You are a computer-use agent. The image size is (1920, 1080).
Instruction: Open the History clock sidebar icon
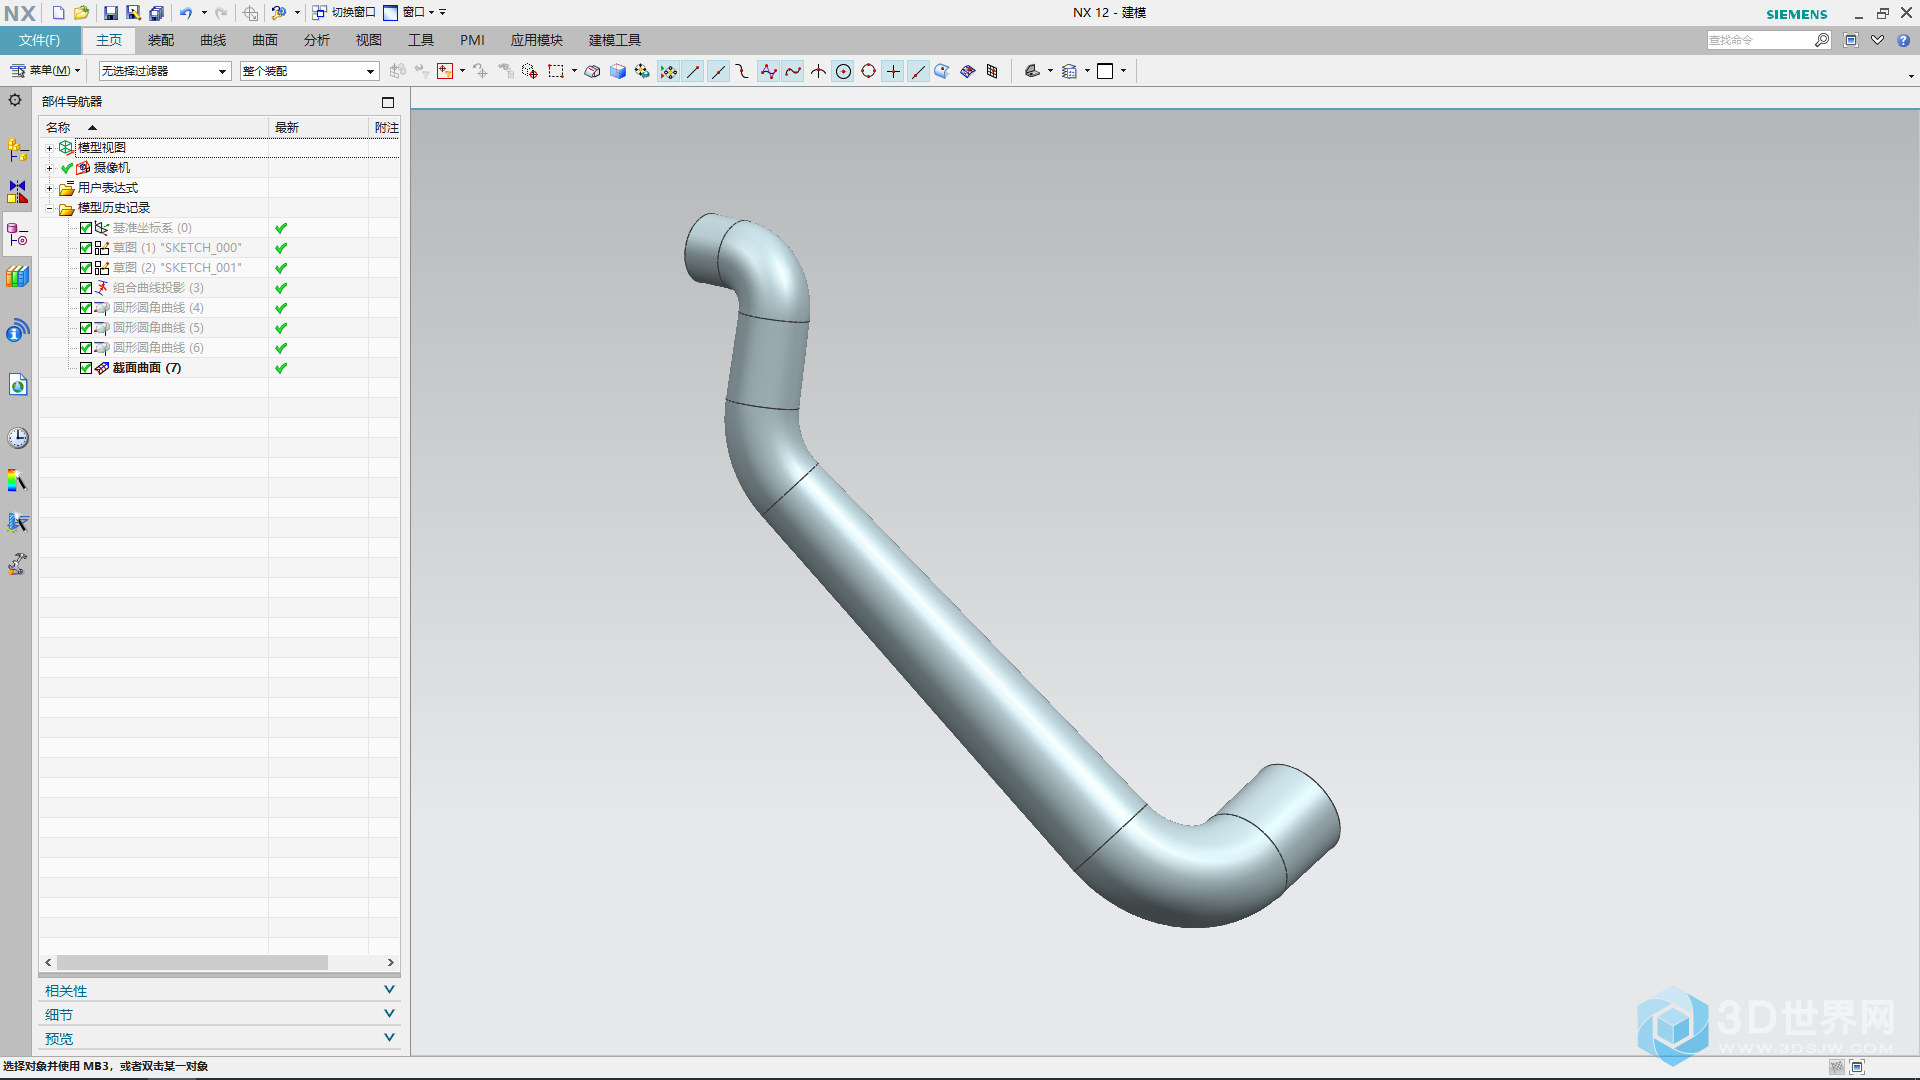(17, 438)
